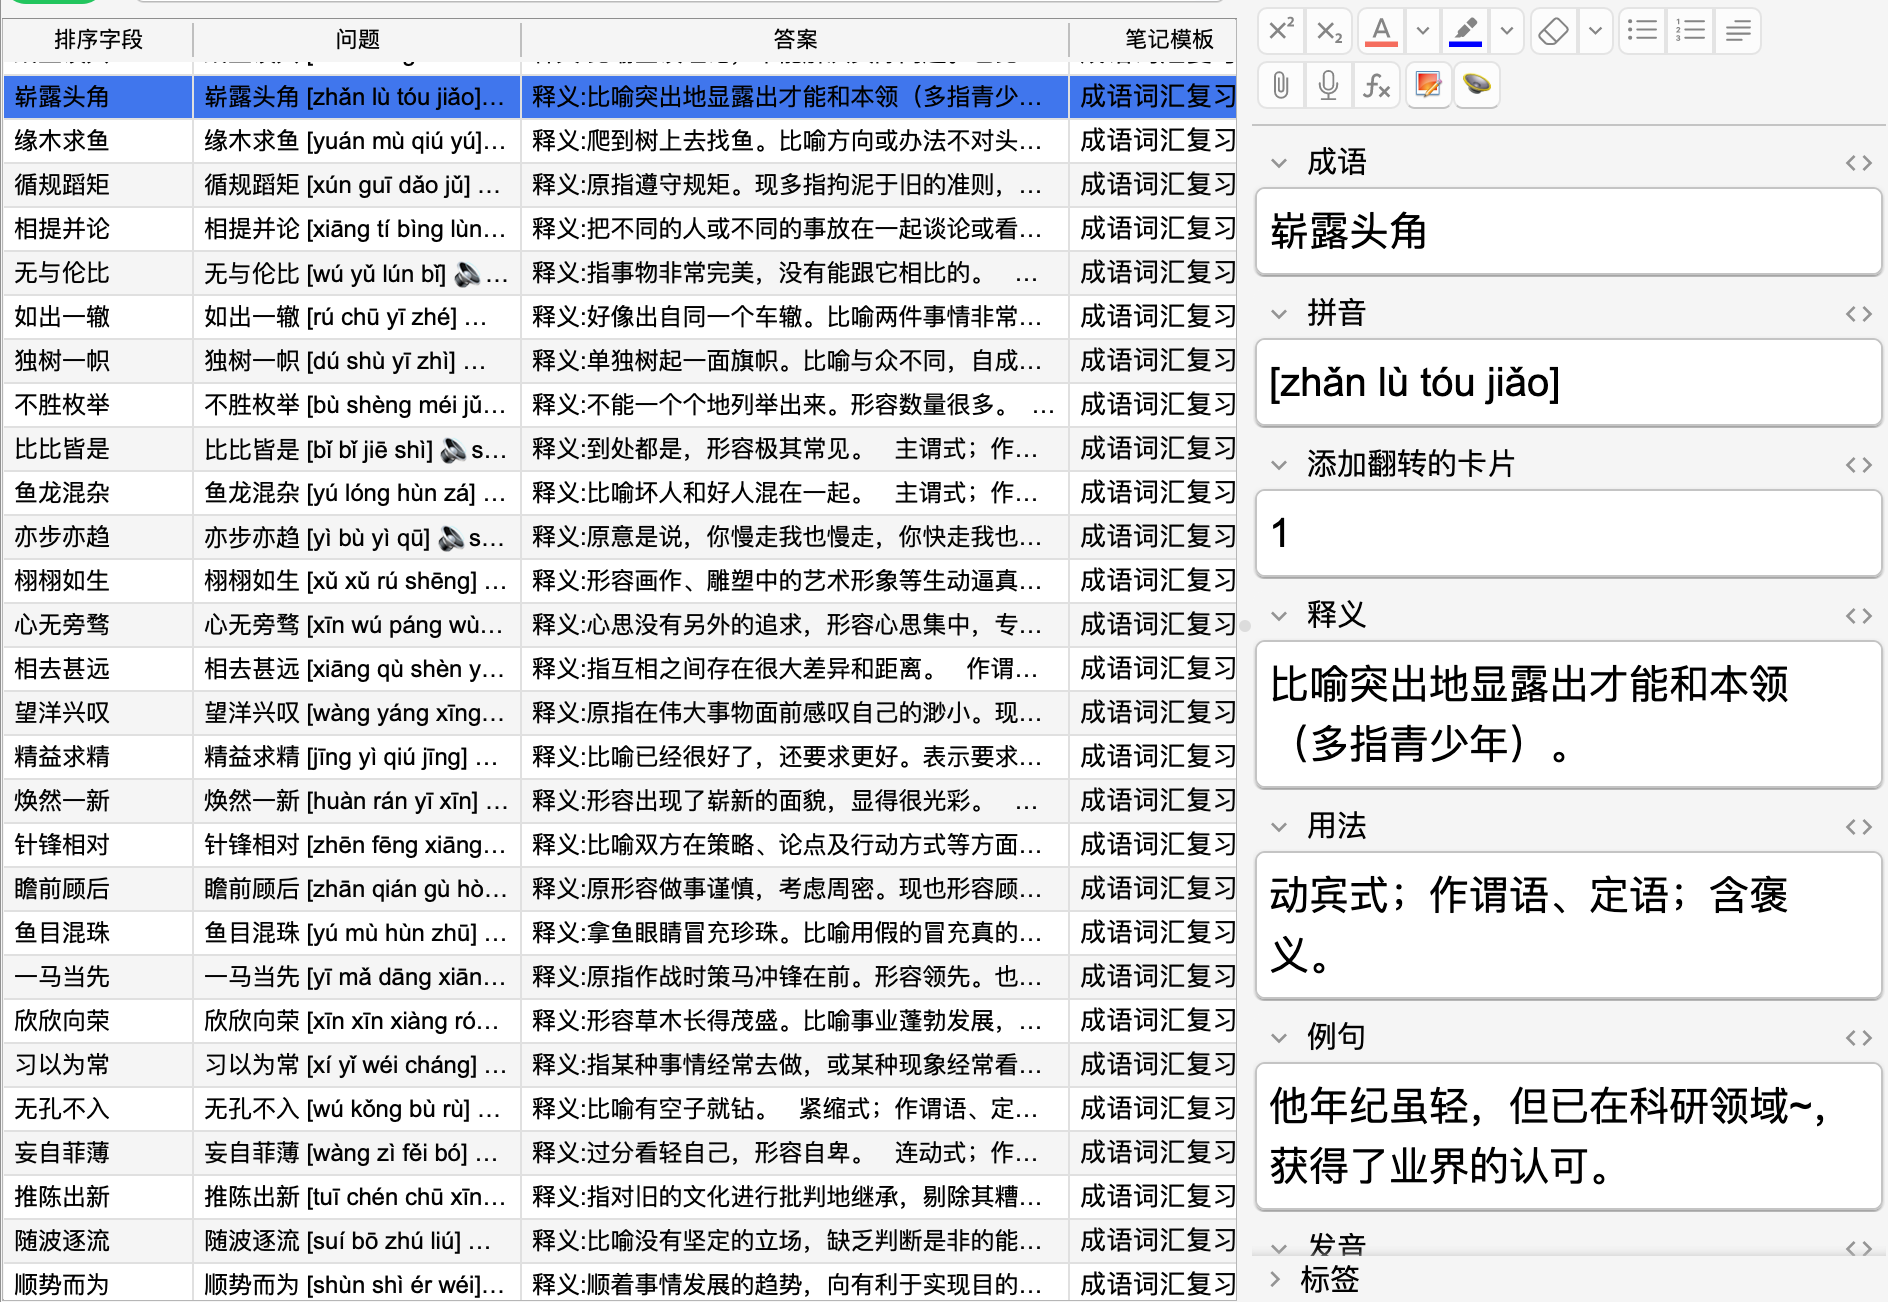Screen dimensions: 1888x1302
Task: Click into the 释义 field text
Action: click(x=1568, y=714)
